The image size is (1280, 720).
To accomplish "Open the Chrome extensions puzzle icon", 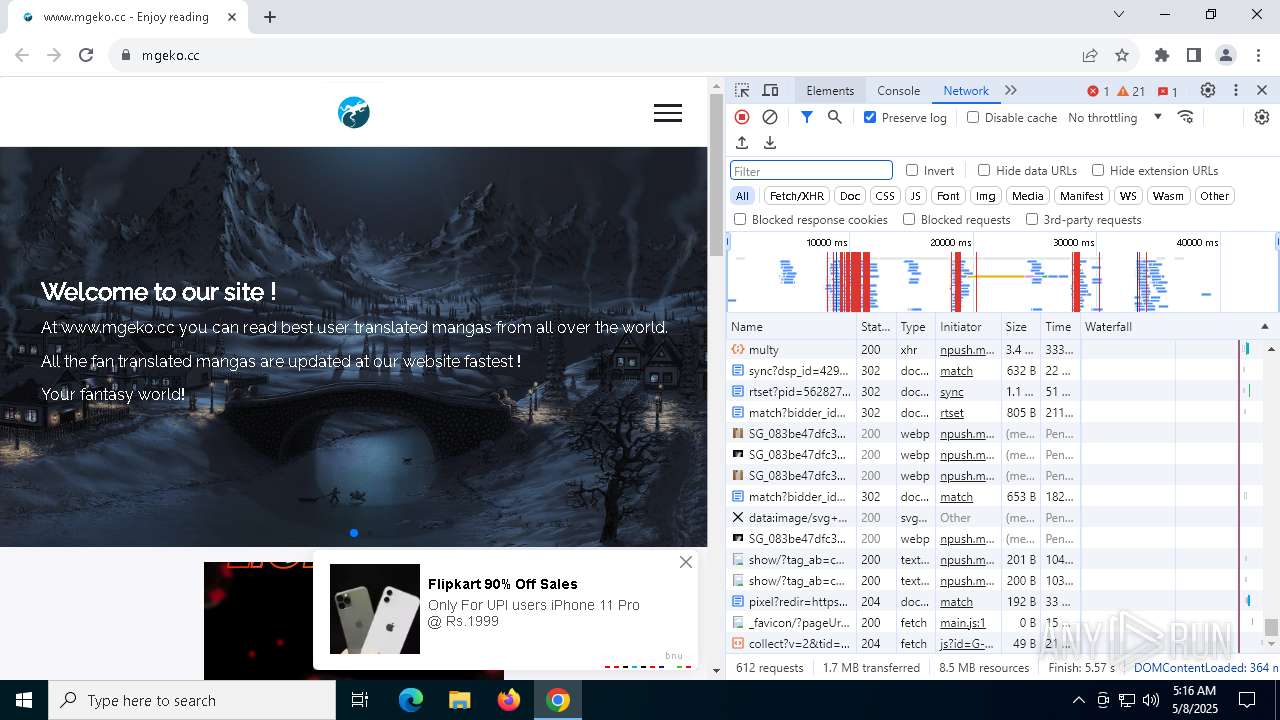I will click(x=1162, y=55).
